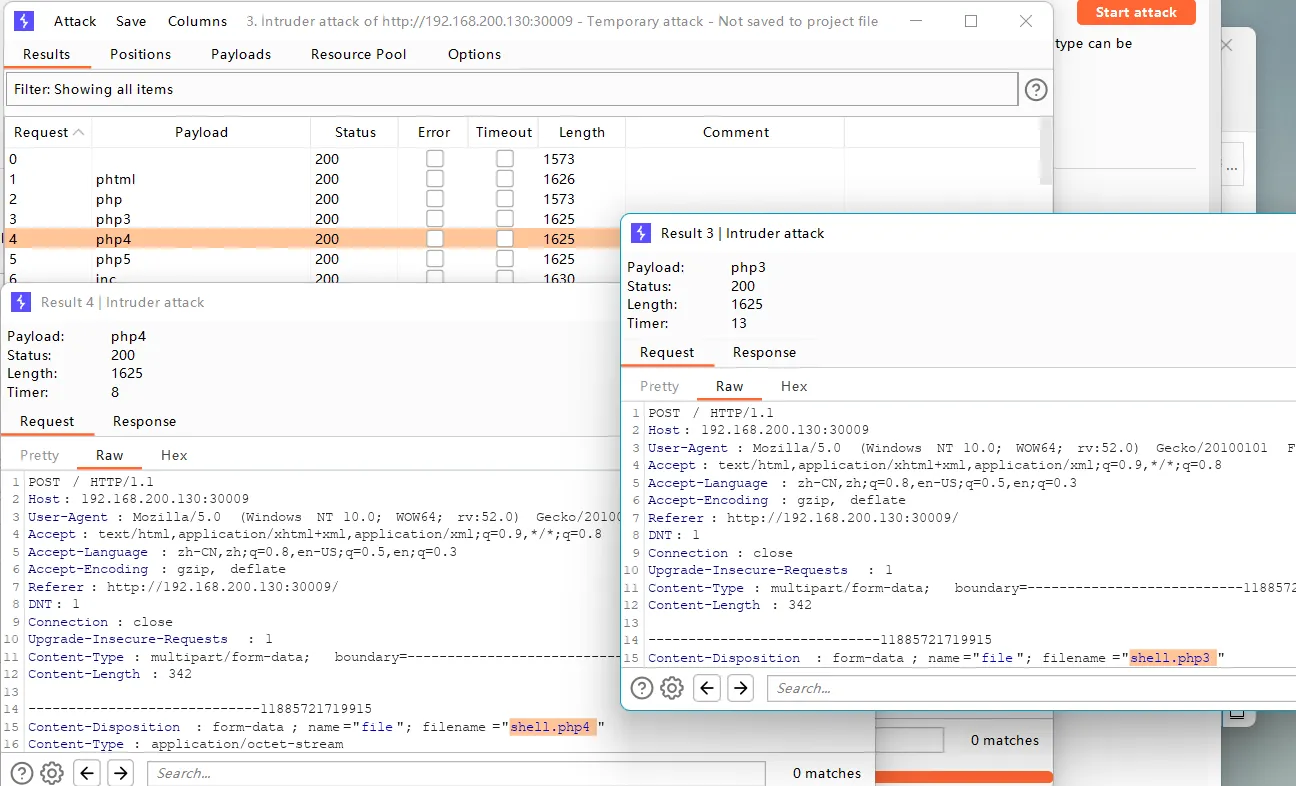This screenshot has width=1296, height=786.
Task: Open search settings gear in Result 3 window
Action: pos(672,688)
